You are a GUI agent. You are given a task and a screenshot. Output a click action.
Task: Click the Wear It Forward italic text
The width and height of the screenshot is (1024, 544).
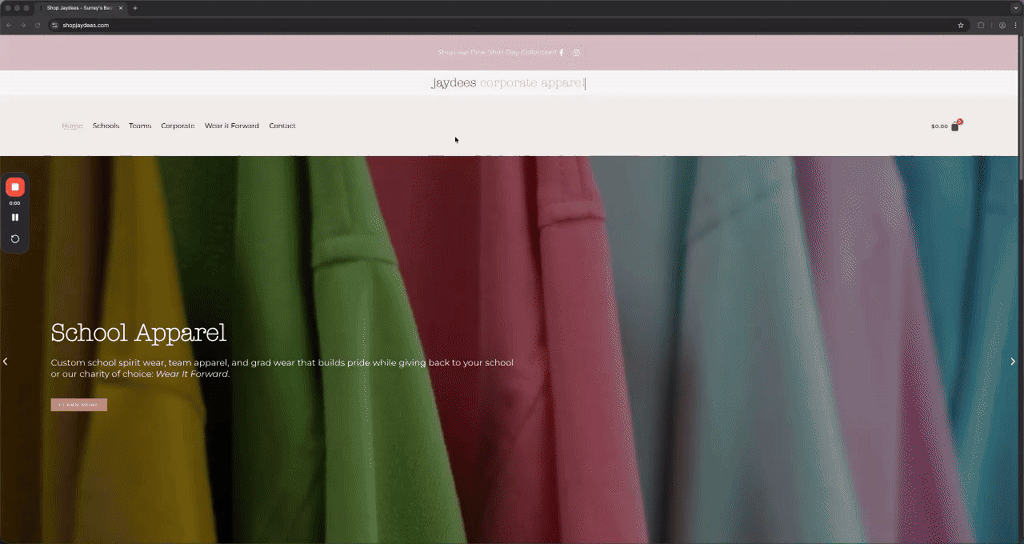click(x=192, y=374)
